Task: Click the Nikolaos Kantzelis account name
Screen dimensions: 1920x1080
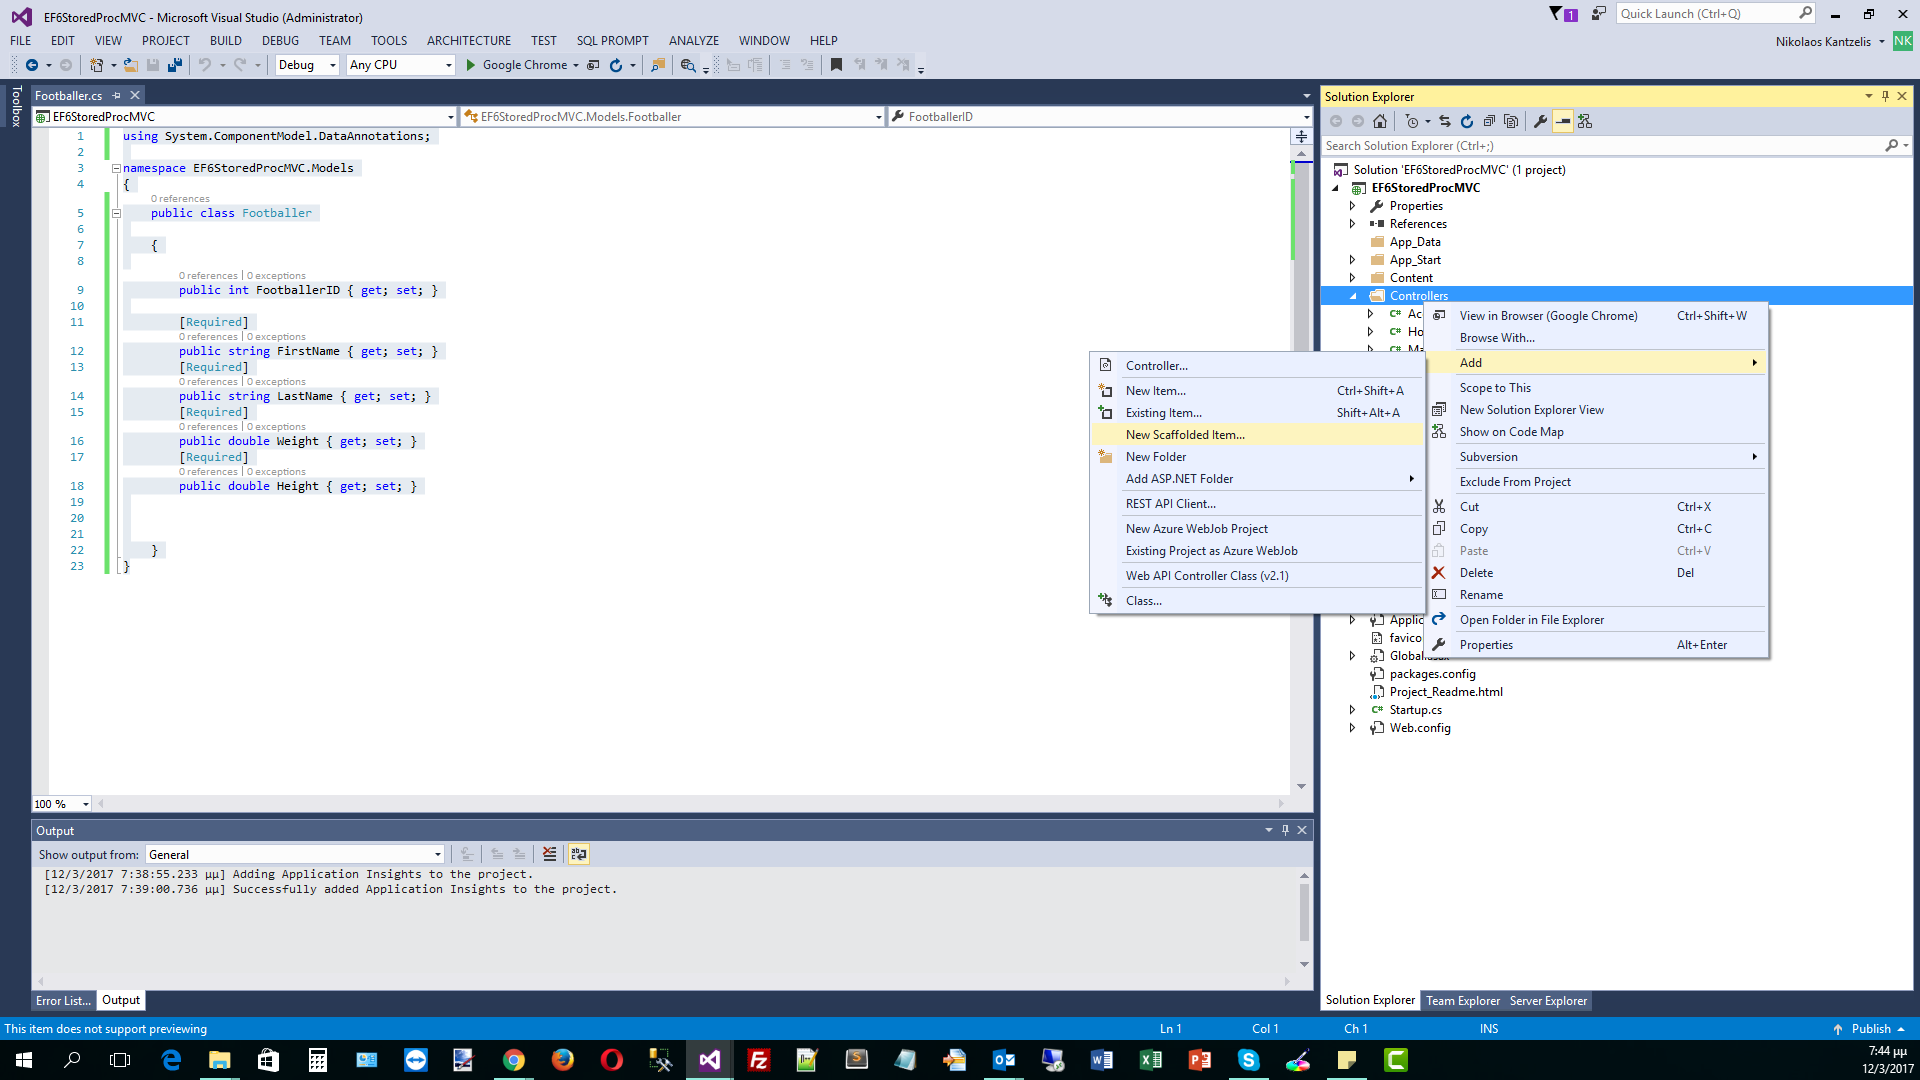Action: pyautogui.click(x=1823, y=42)
